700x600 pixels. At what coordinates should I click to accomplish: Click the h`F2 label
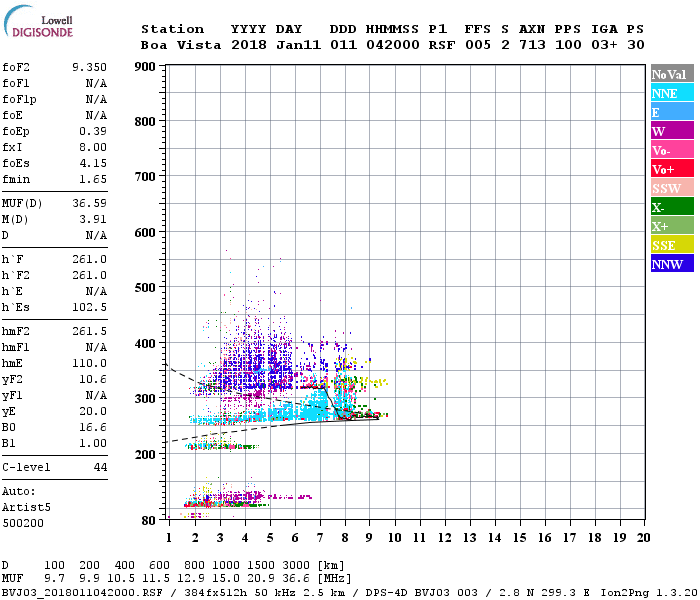tap(16, 275)
